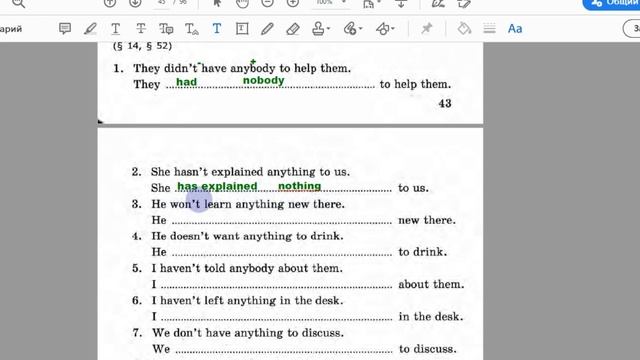Click sentence 'I haven't told anybody about them.'
This screenshot has width=640, height=360.
coord(247,268)
